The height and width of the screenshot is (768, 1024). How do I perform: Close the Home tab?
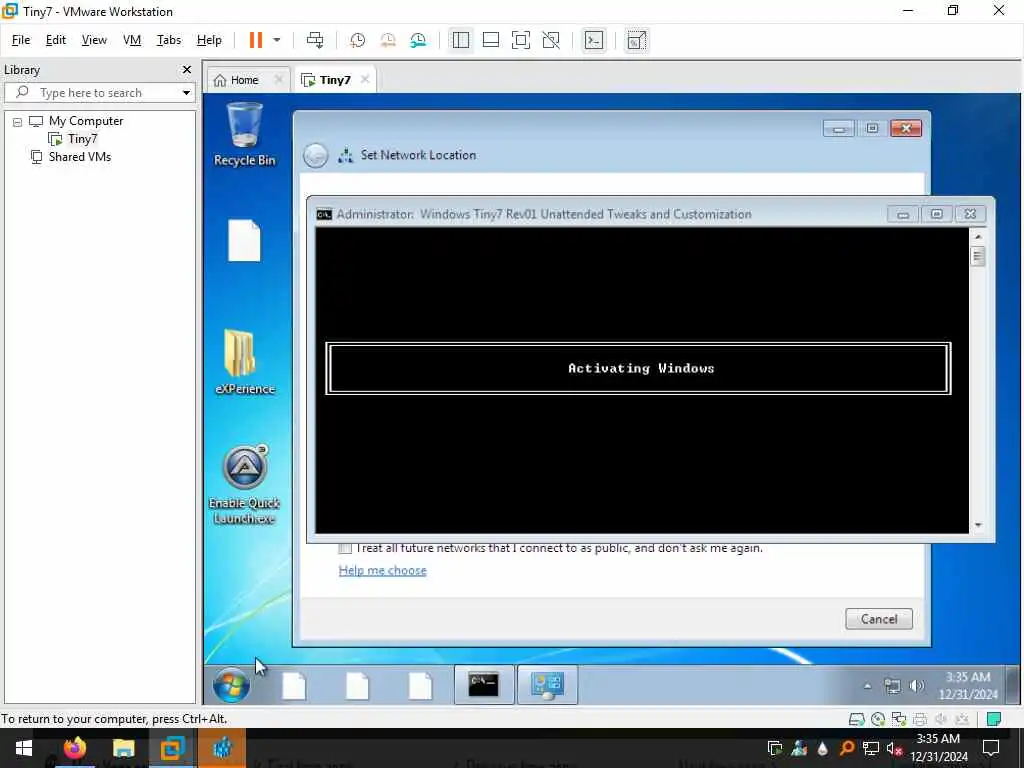(x=279, y=80)
